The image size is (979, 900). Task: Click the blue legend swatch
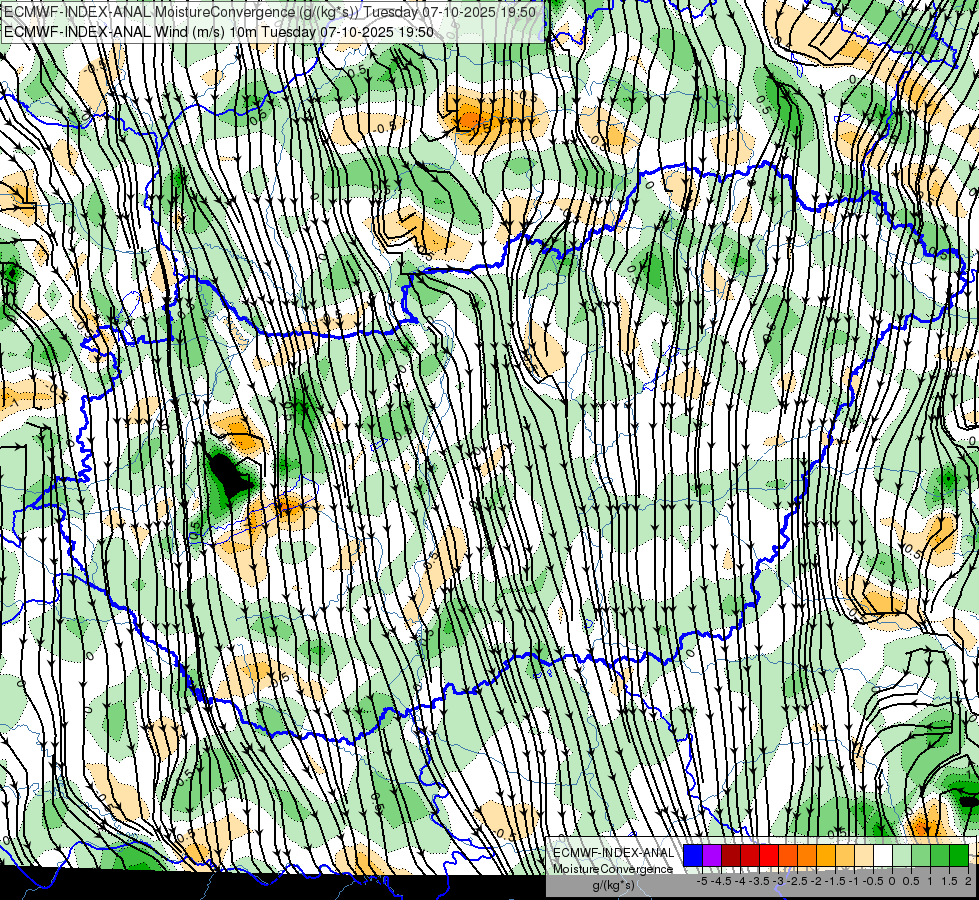(x=693, y=855)
